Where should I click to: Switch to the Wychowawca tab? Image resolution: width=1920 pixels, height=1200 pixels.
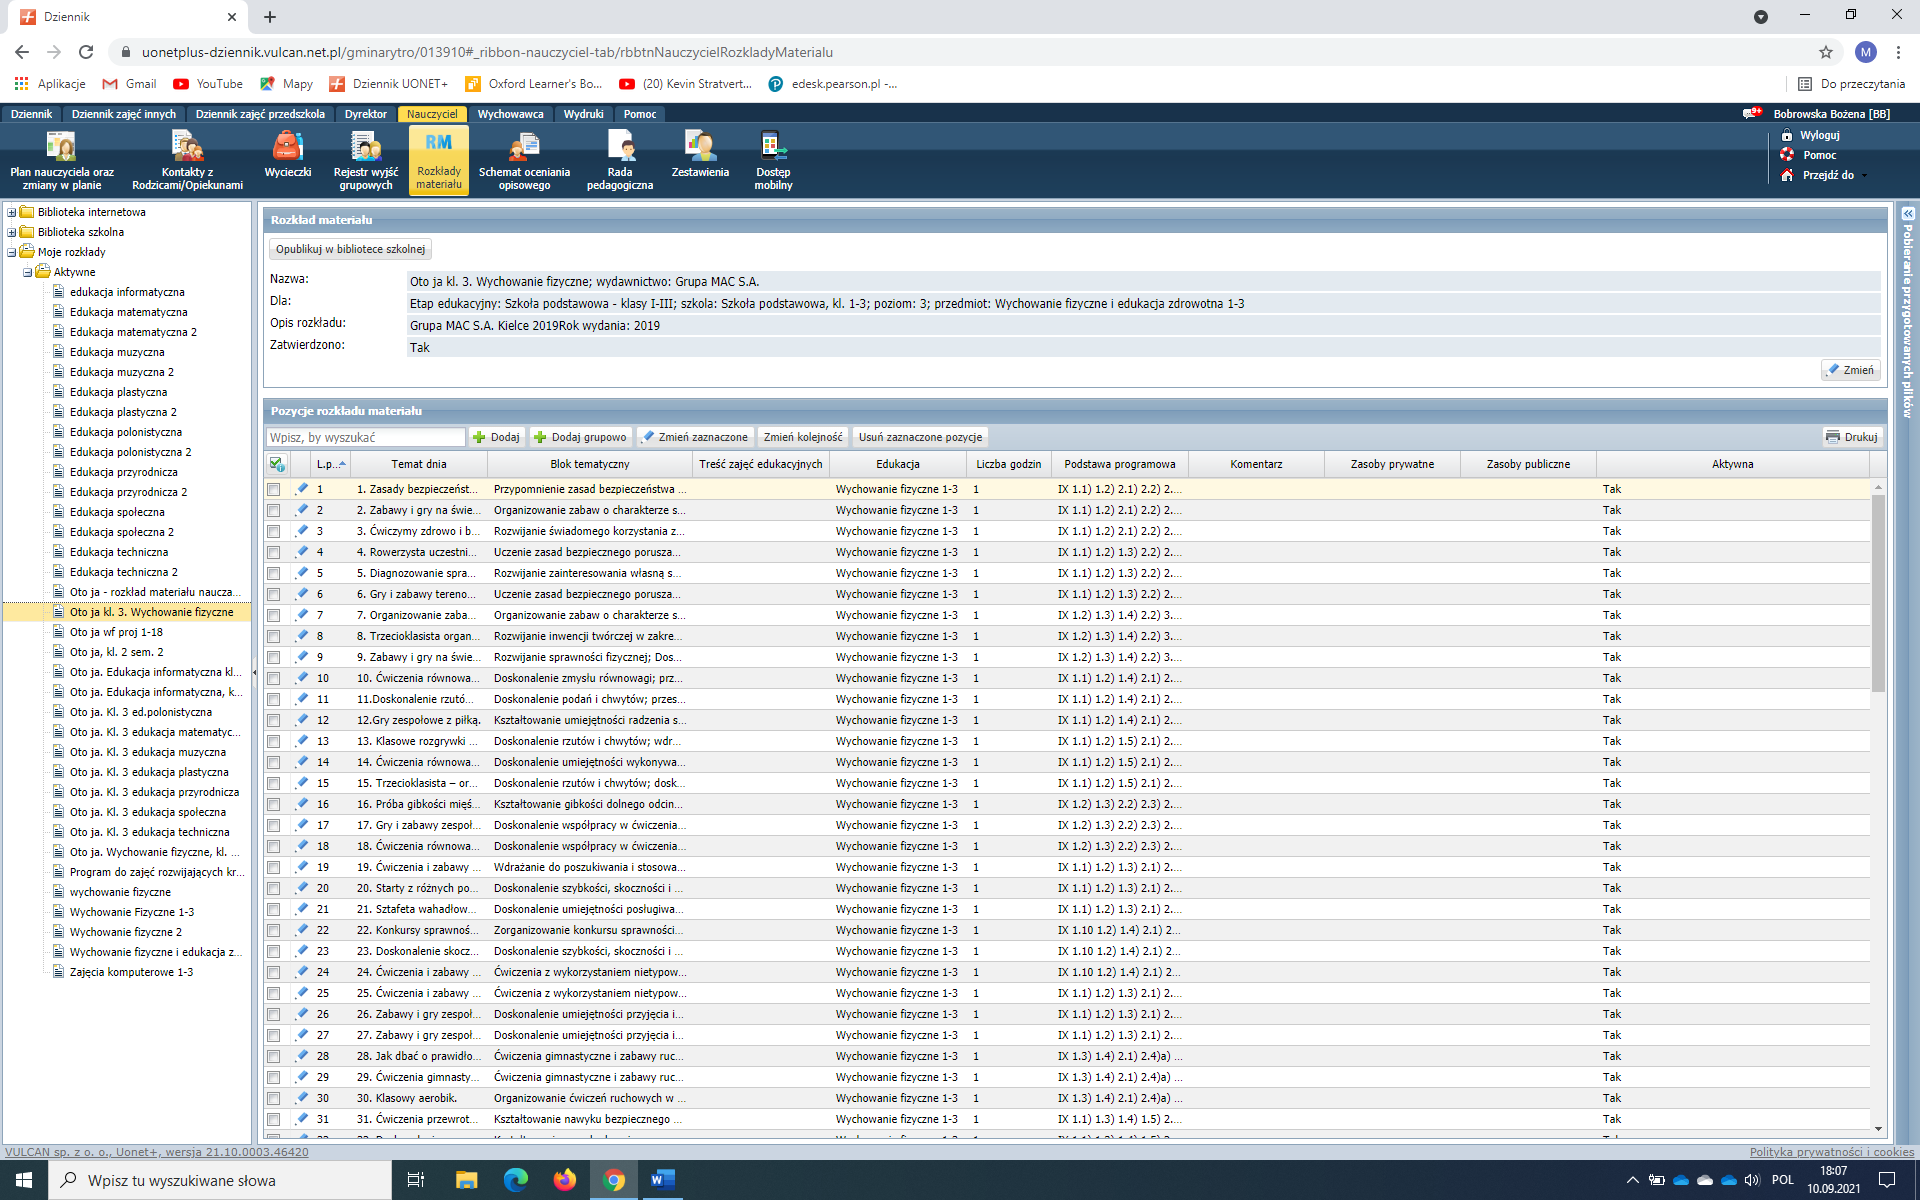coord(510,114)
